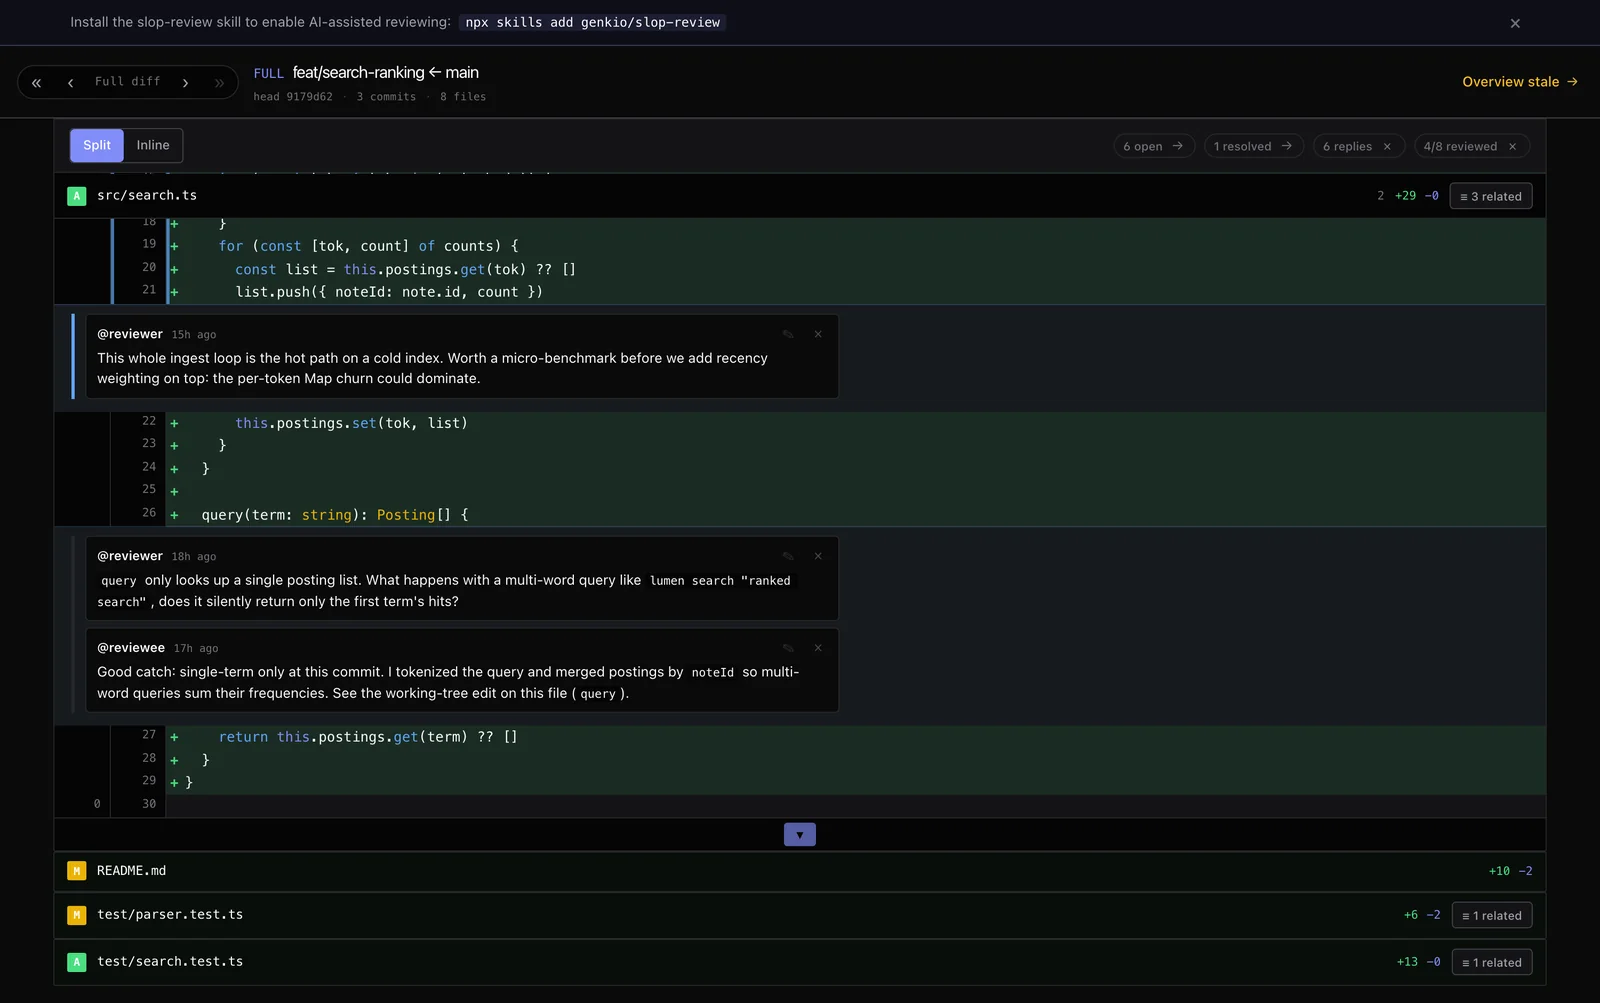Clear the 4/8 reviewed filter chip

click(x=1512, y=147)
